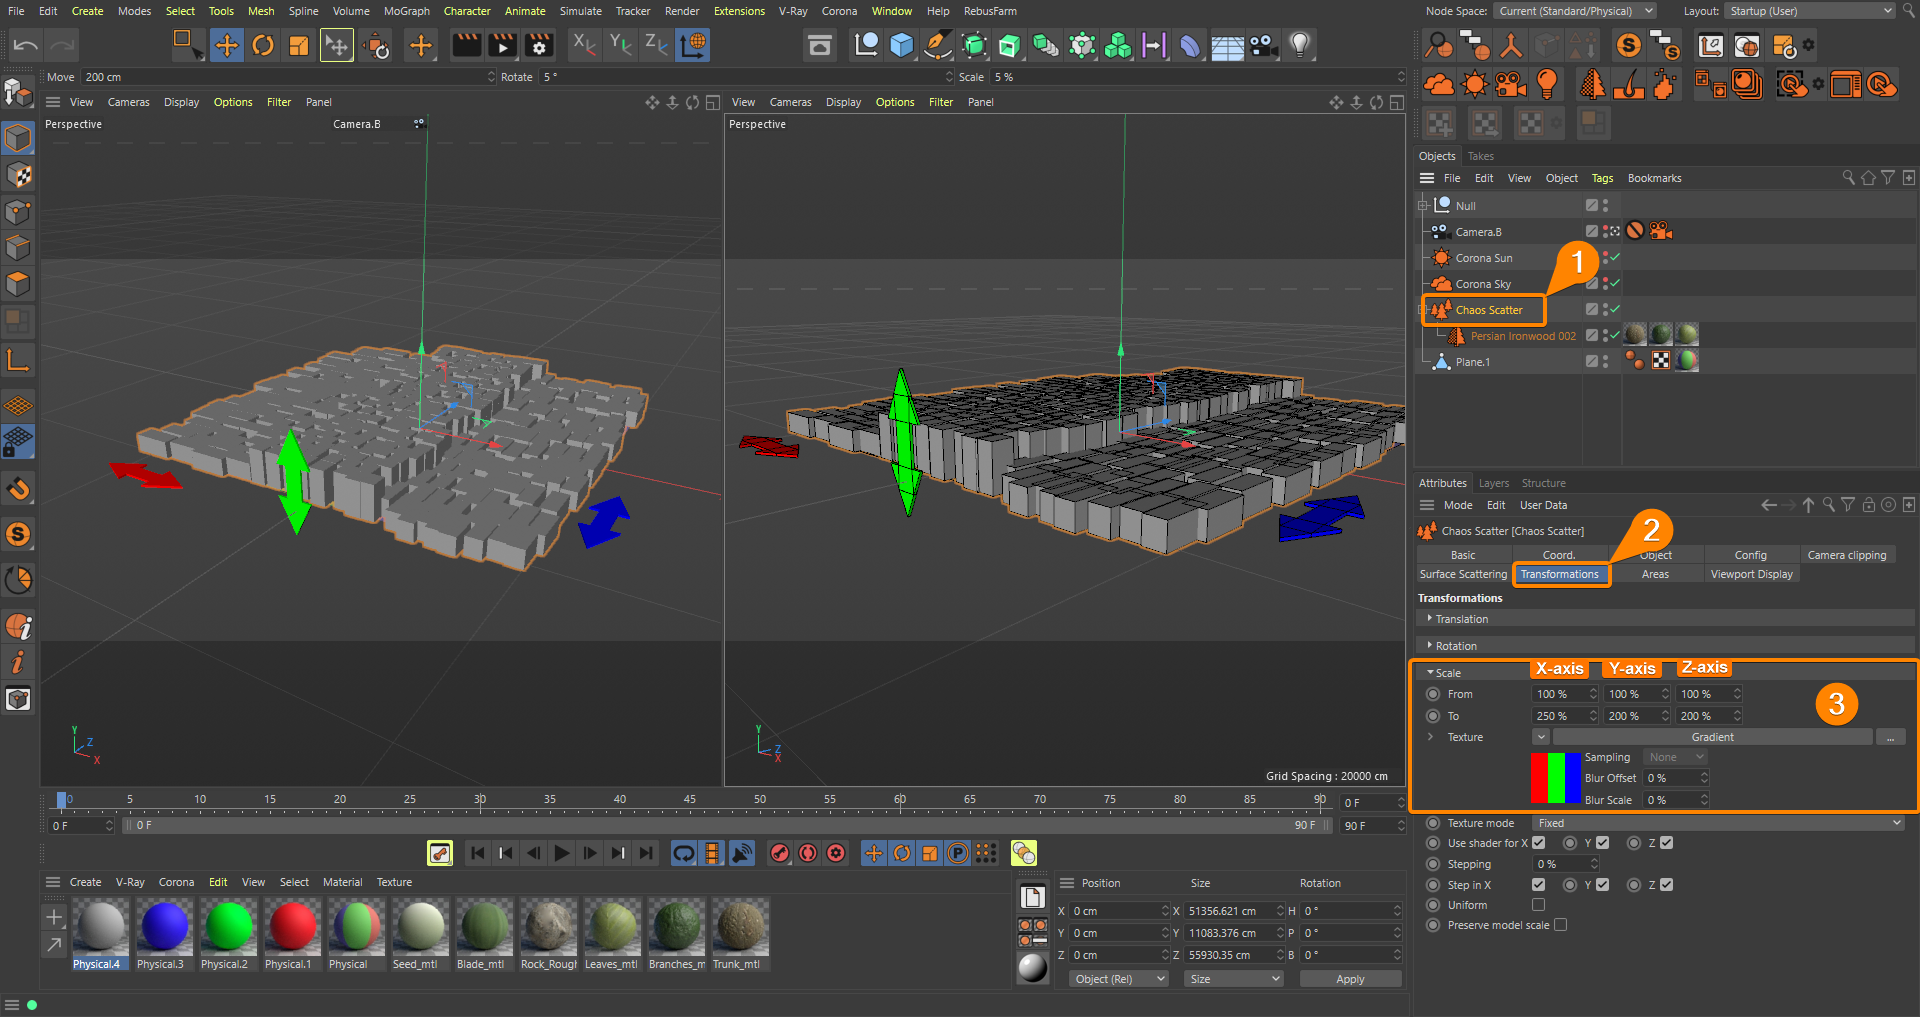Select the red Physical.1 material swatch
Image resolution: width=1920 pixels, height=1017 pixels.
(x=292, y=926)
